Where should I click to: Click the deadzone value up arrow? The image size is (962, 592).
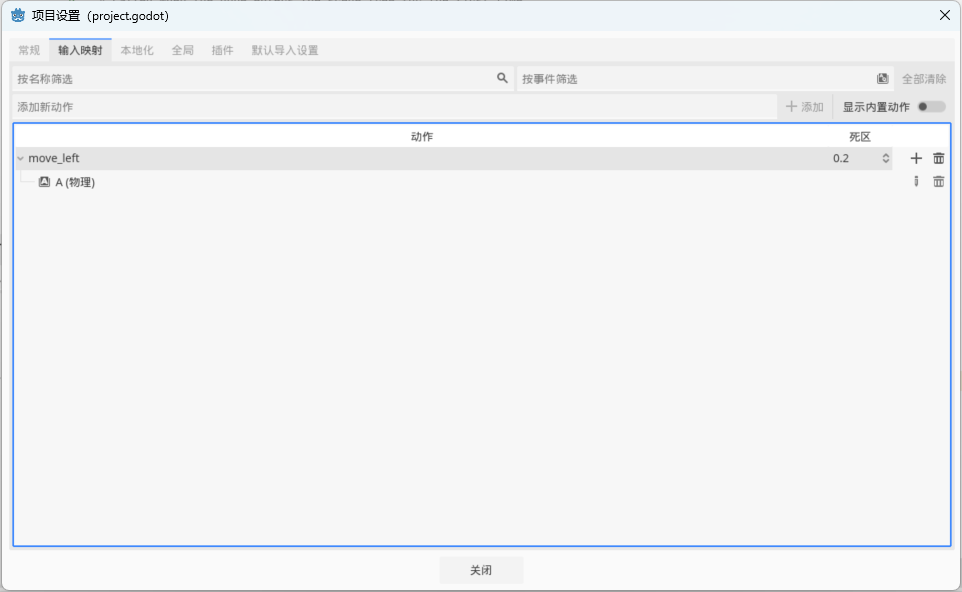[885, 154]
